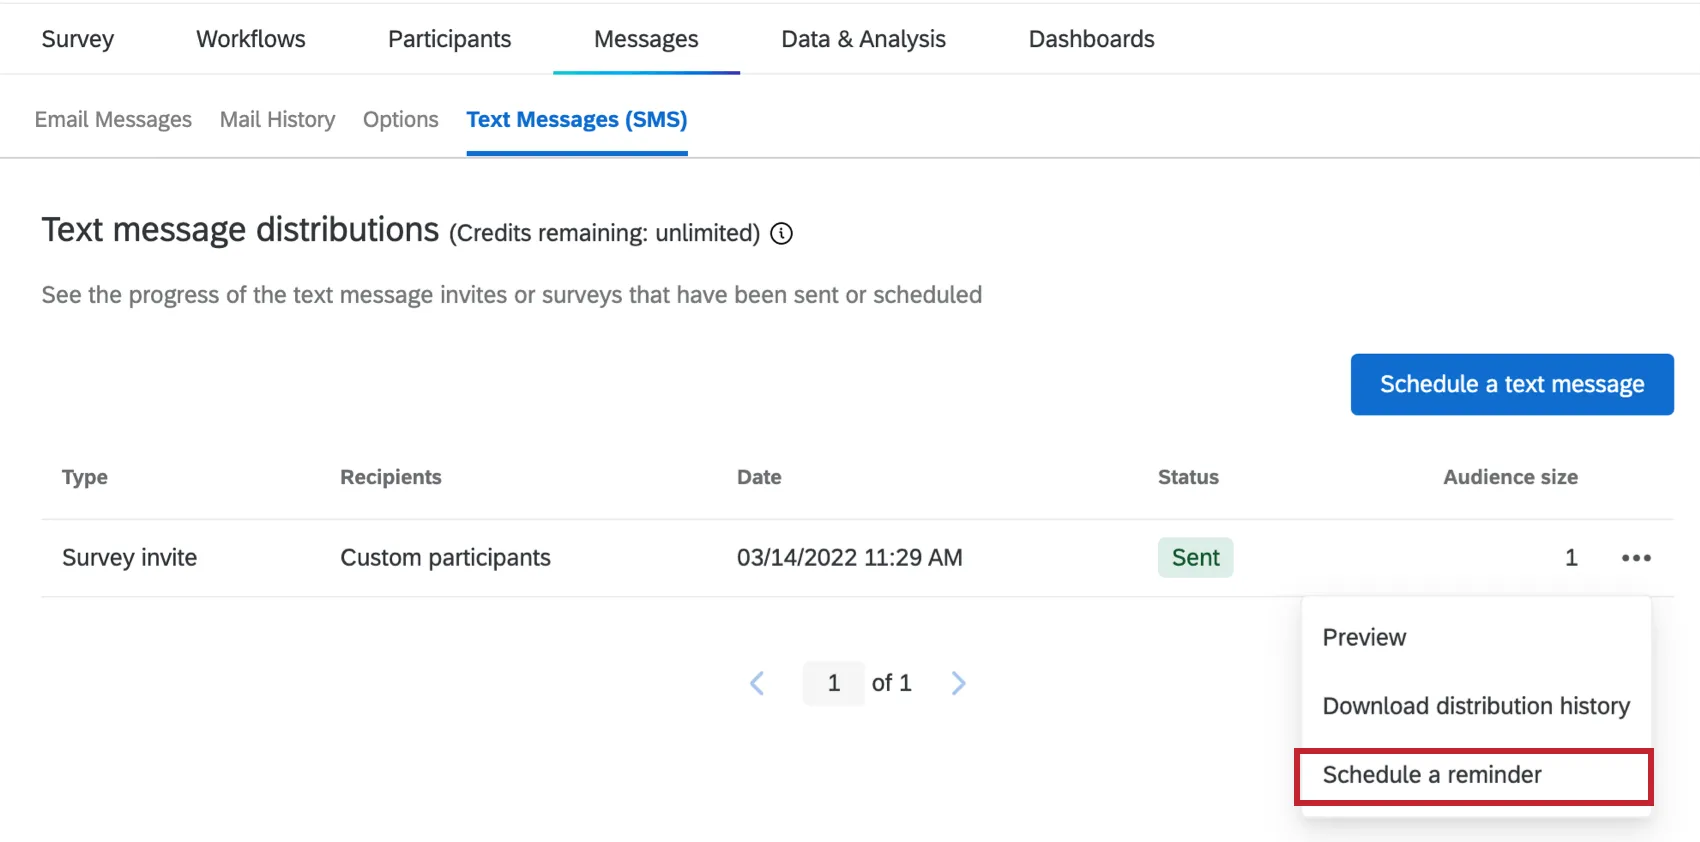Go to Data & Analysis tab
This screenshot has height=842, width=1700.
click(x=863, y=39)
